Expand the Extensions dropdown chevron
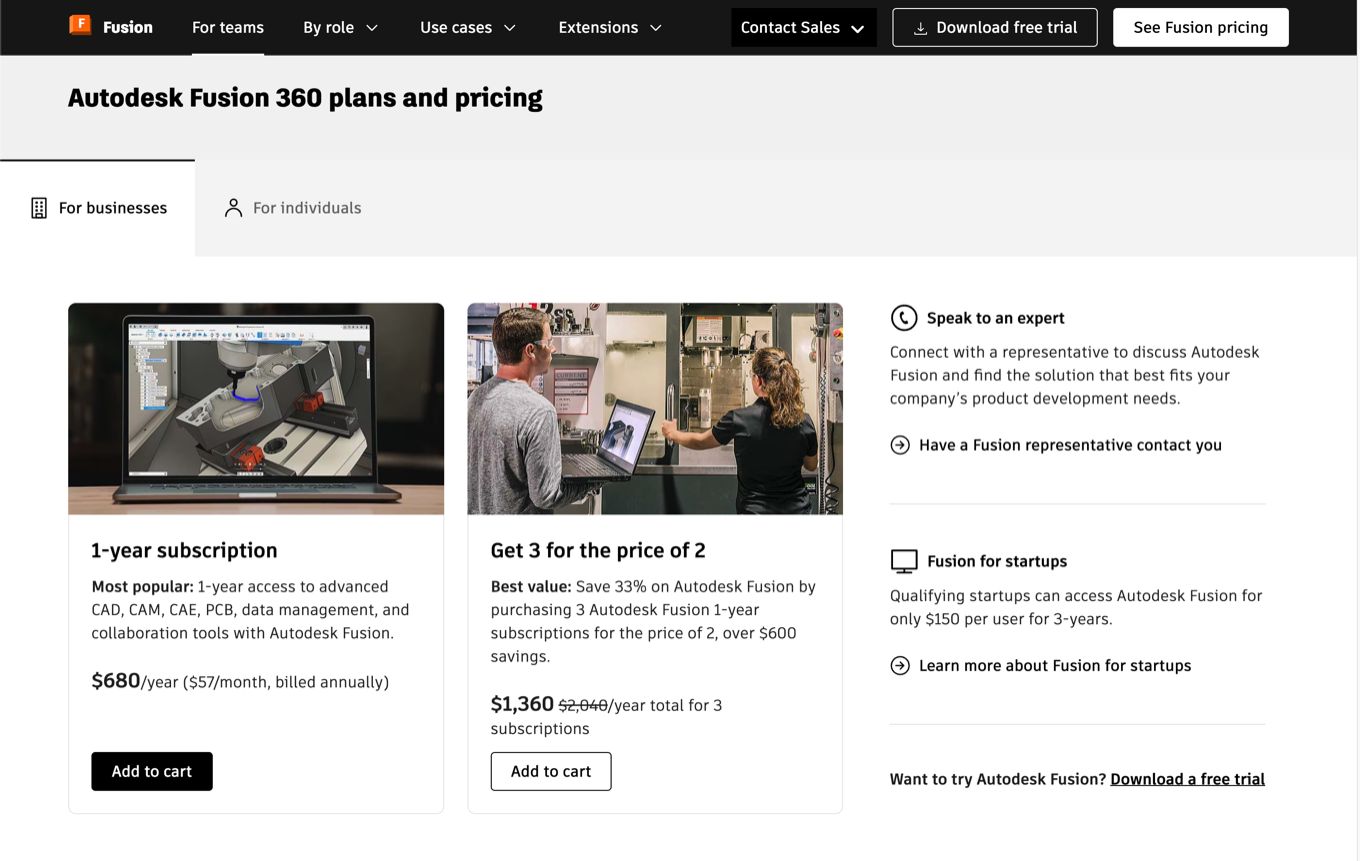1360x861 pixels. [656, 28]
